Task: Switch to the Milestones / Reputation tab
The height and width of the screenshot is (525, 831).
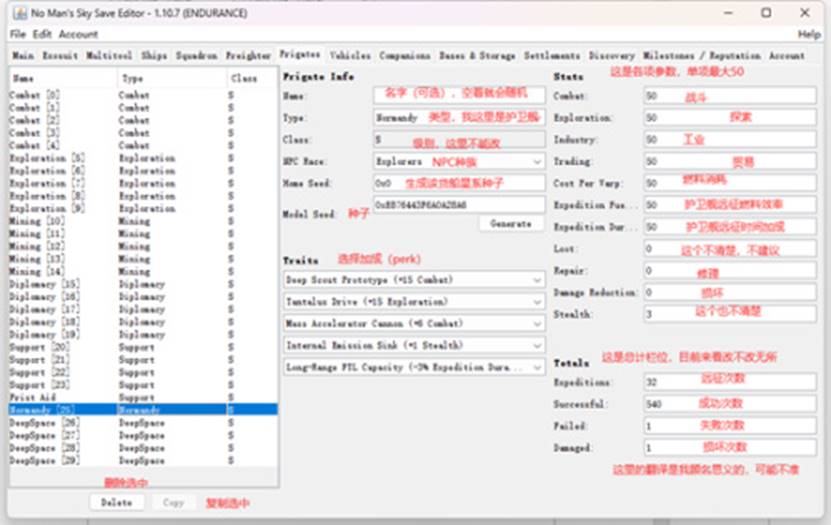Action: 702,56
